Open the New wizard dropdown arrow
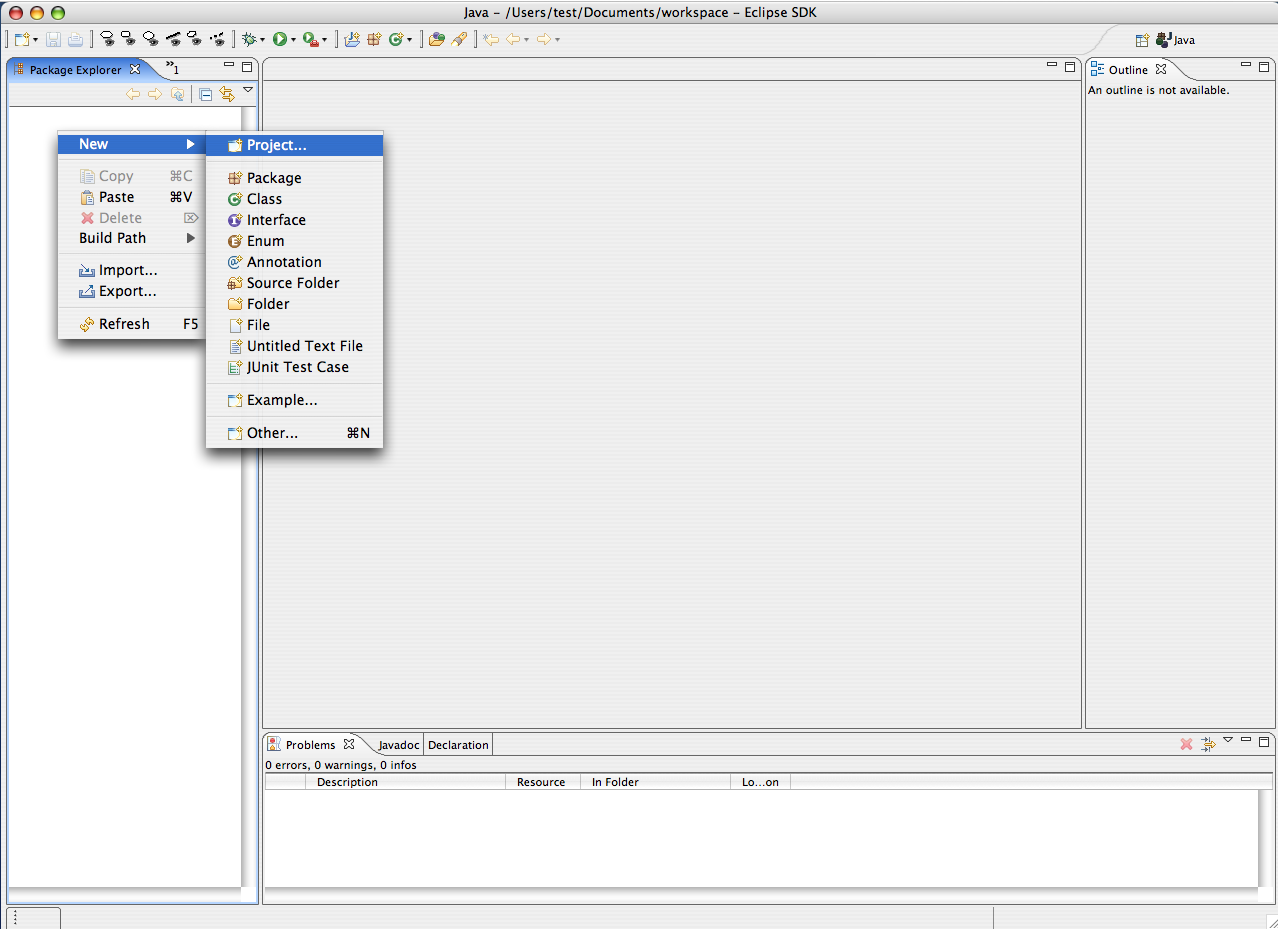1278x929 pixels. [36, 40]
